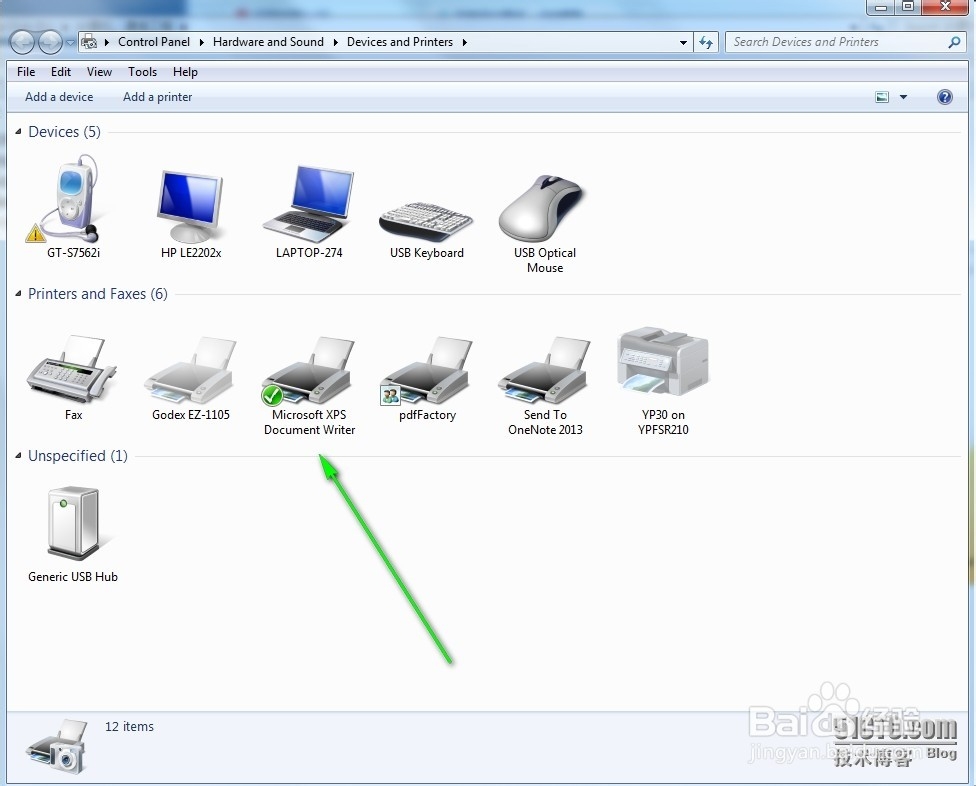Go to Hardware and Sound breadcrumb
The width and height of the screenshot is (976, 786).
268,42
